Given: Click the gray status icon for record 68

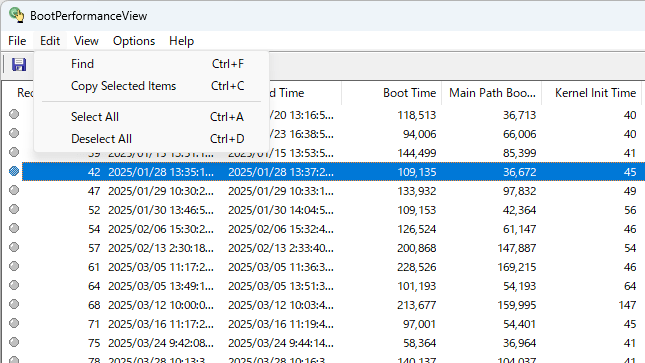Looking at the screenshot, I should [x=14, y=304].
